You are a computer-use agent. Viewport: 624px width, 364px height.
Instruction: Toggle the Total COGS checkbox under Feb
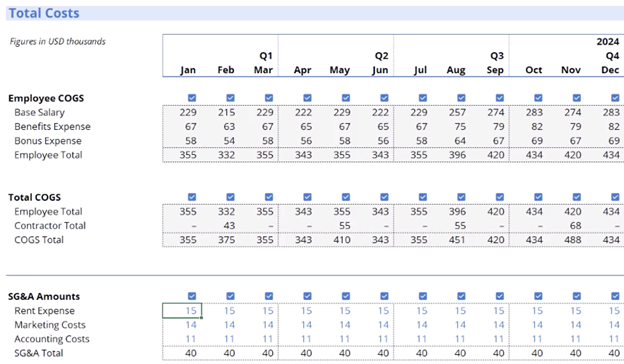pyautogui.click(x=230, y=197)
